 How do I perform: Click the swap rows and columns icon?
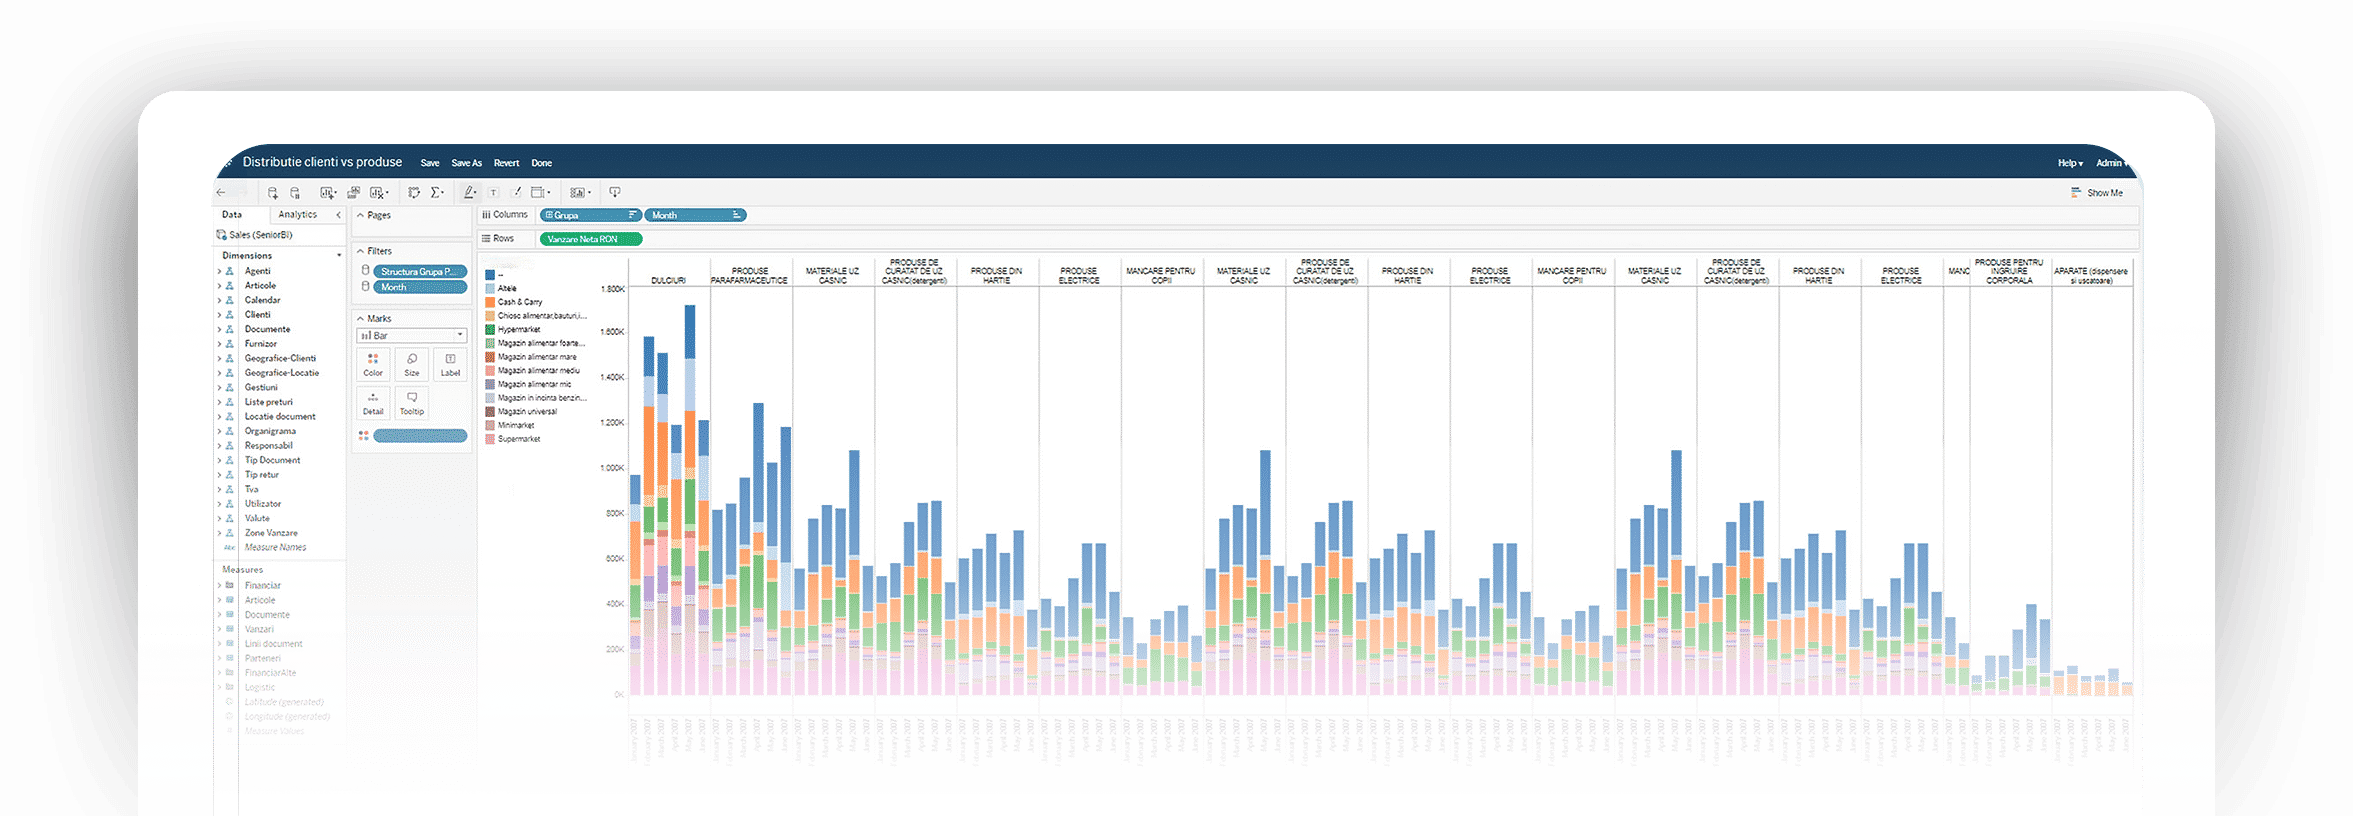click(x=414, y=192)
